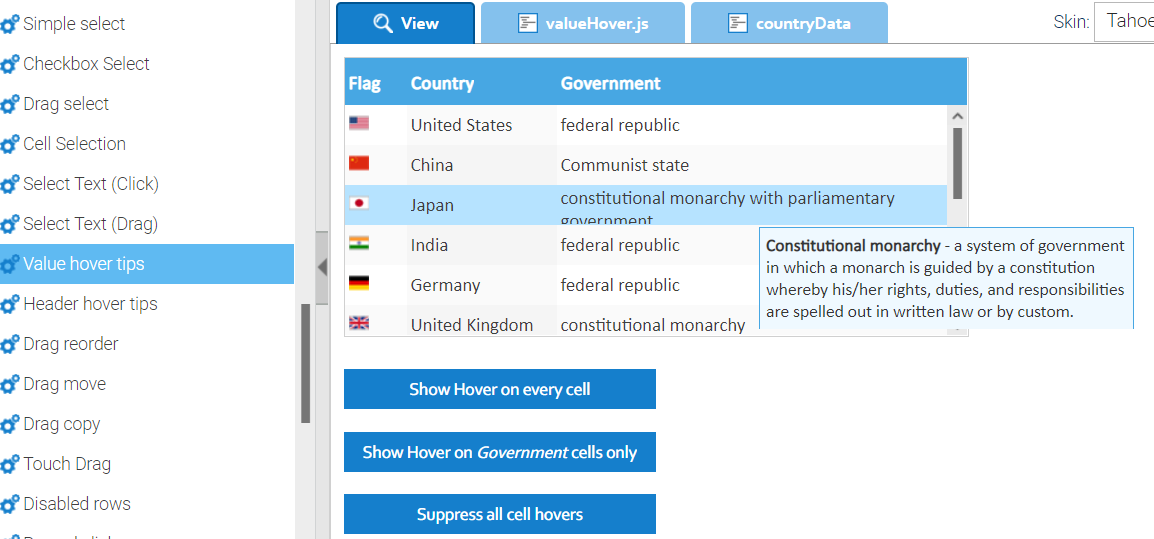Click the Japan flag icon
This screenshot has width=1154, height=539.
(358, 203)
